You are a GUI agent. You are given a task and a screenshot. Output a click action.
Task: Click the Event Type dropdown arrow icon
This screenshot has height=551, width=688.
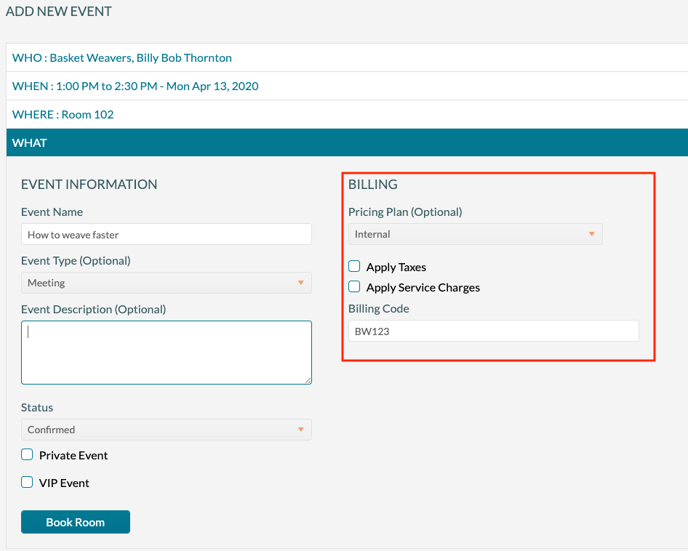[x=301, y=283]
